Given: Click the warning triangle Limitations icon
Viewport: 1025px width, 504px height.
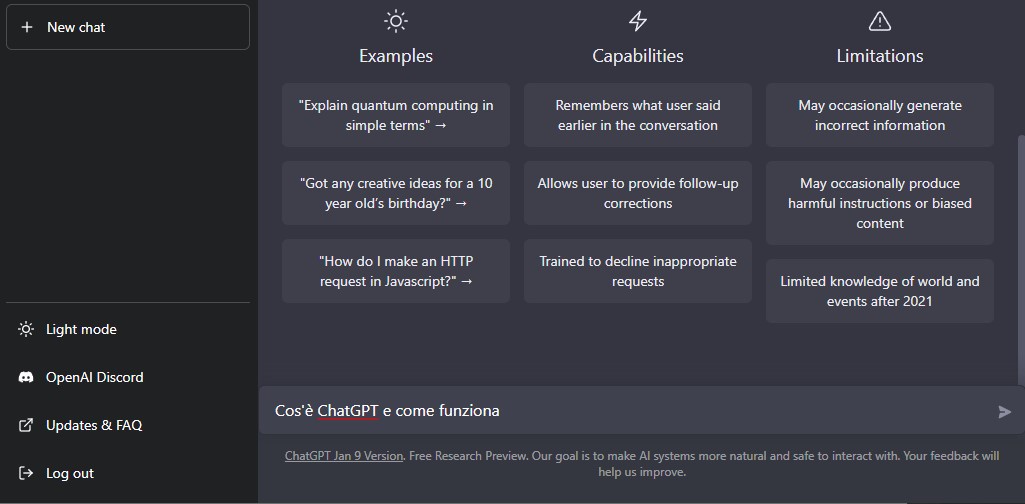Looking at the screenshot, I should click(x=880, y=21).
